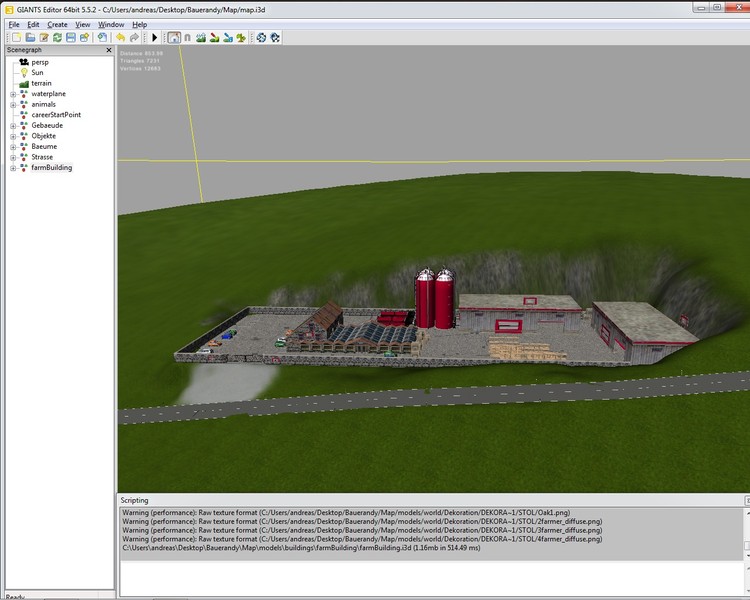This screenshot has height=600, width=750.
Task: Open the Create menu
Action: 57,24
